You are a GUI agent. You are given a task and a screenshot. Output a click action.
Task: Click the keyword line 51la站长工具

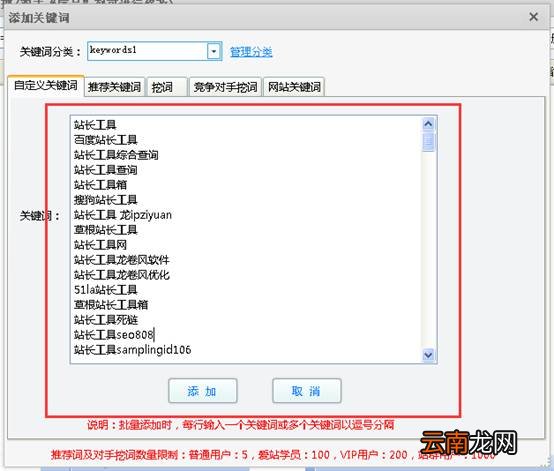coord(106,290)
